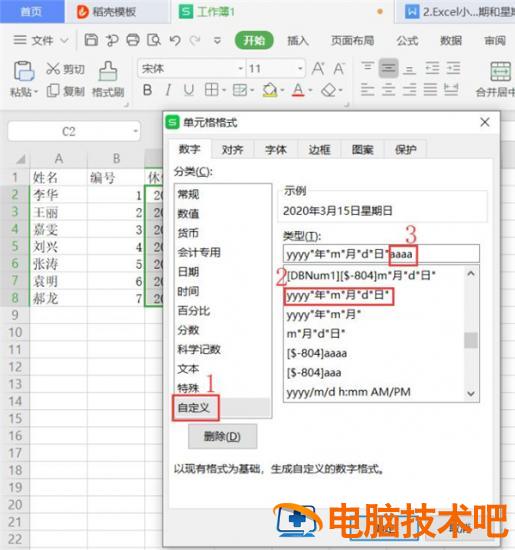Viewport: 515px width, 550px height.
Task: Center text horizontally icon
Action: point(388,90)
